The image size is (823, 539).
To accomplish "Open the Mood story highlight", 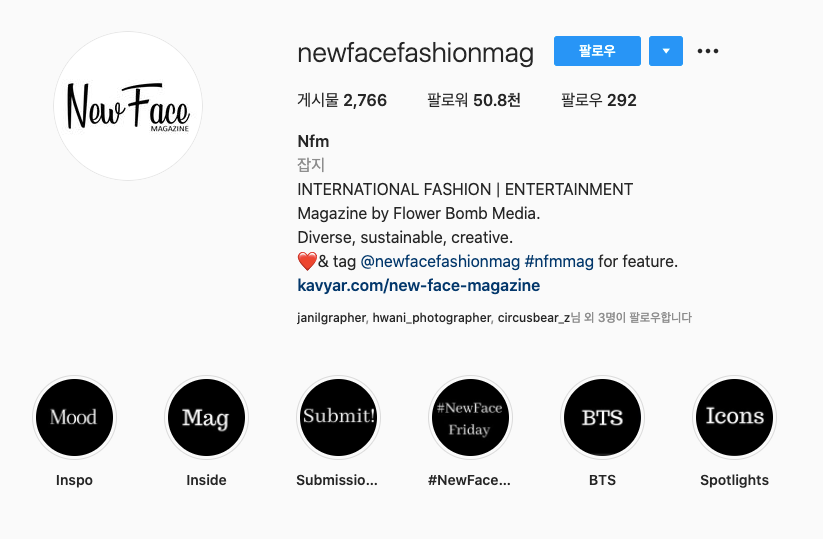I will [x=74, y=418].
